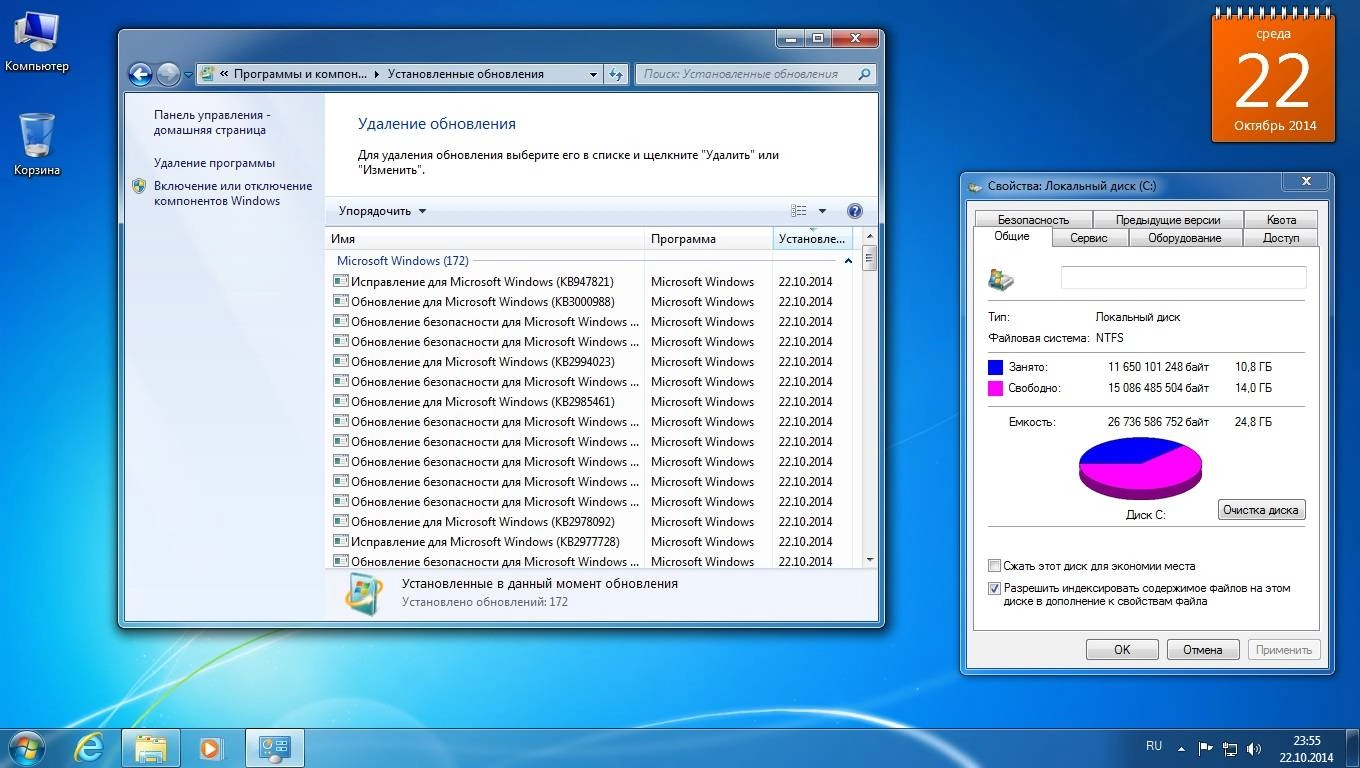This screenshot has width=1360, height=768.
Task: Click the change view icon in toolbar
Action: point(799,211)
